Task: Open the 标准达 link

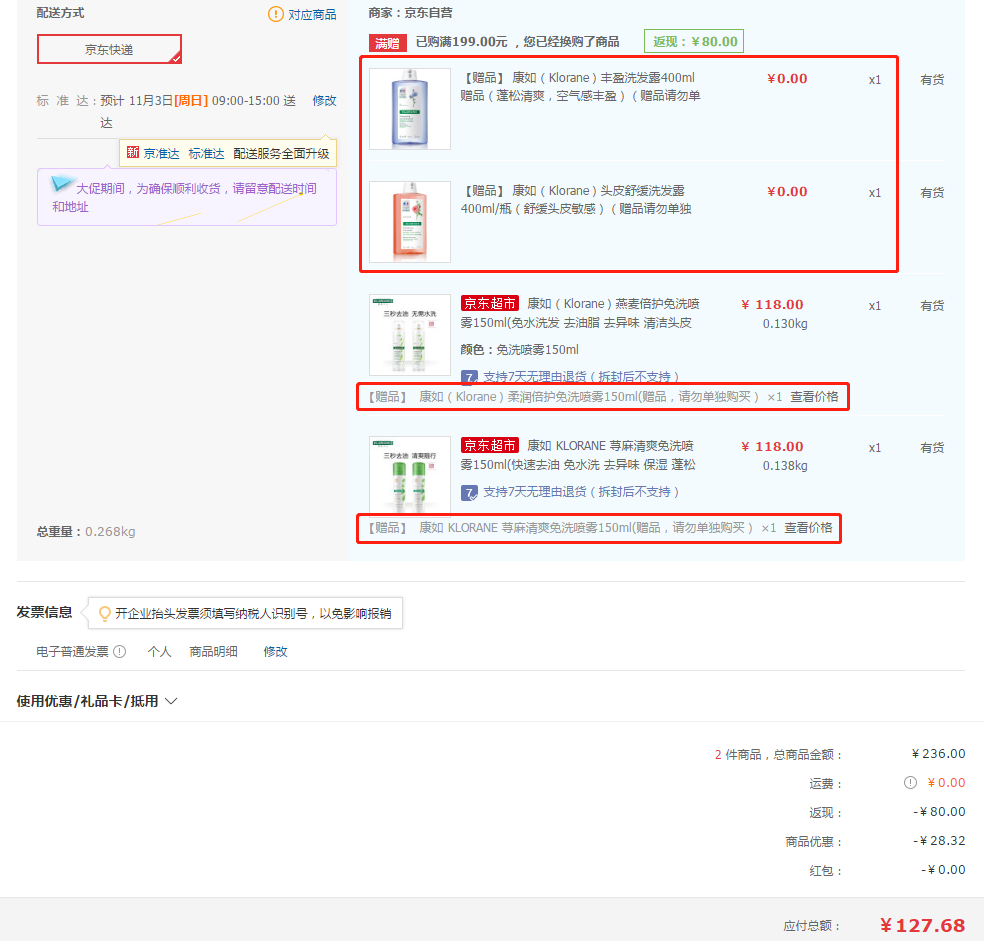Action: (x=206, y=153)
